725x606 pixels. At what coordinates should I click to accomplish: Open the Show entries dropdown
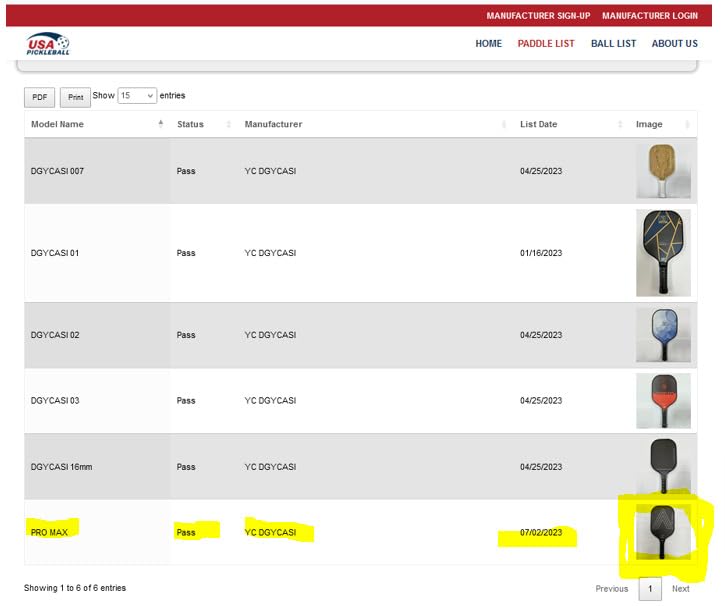pos(137,96)
